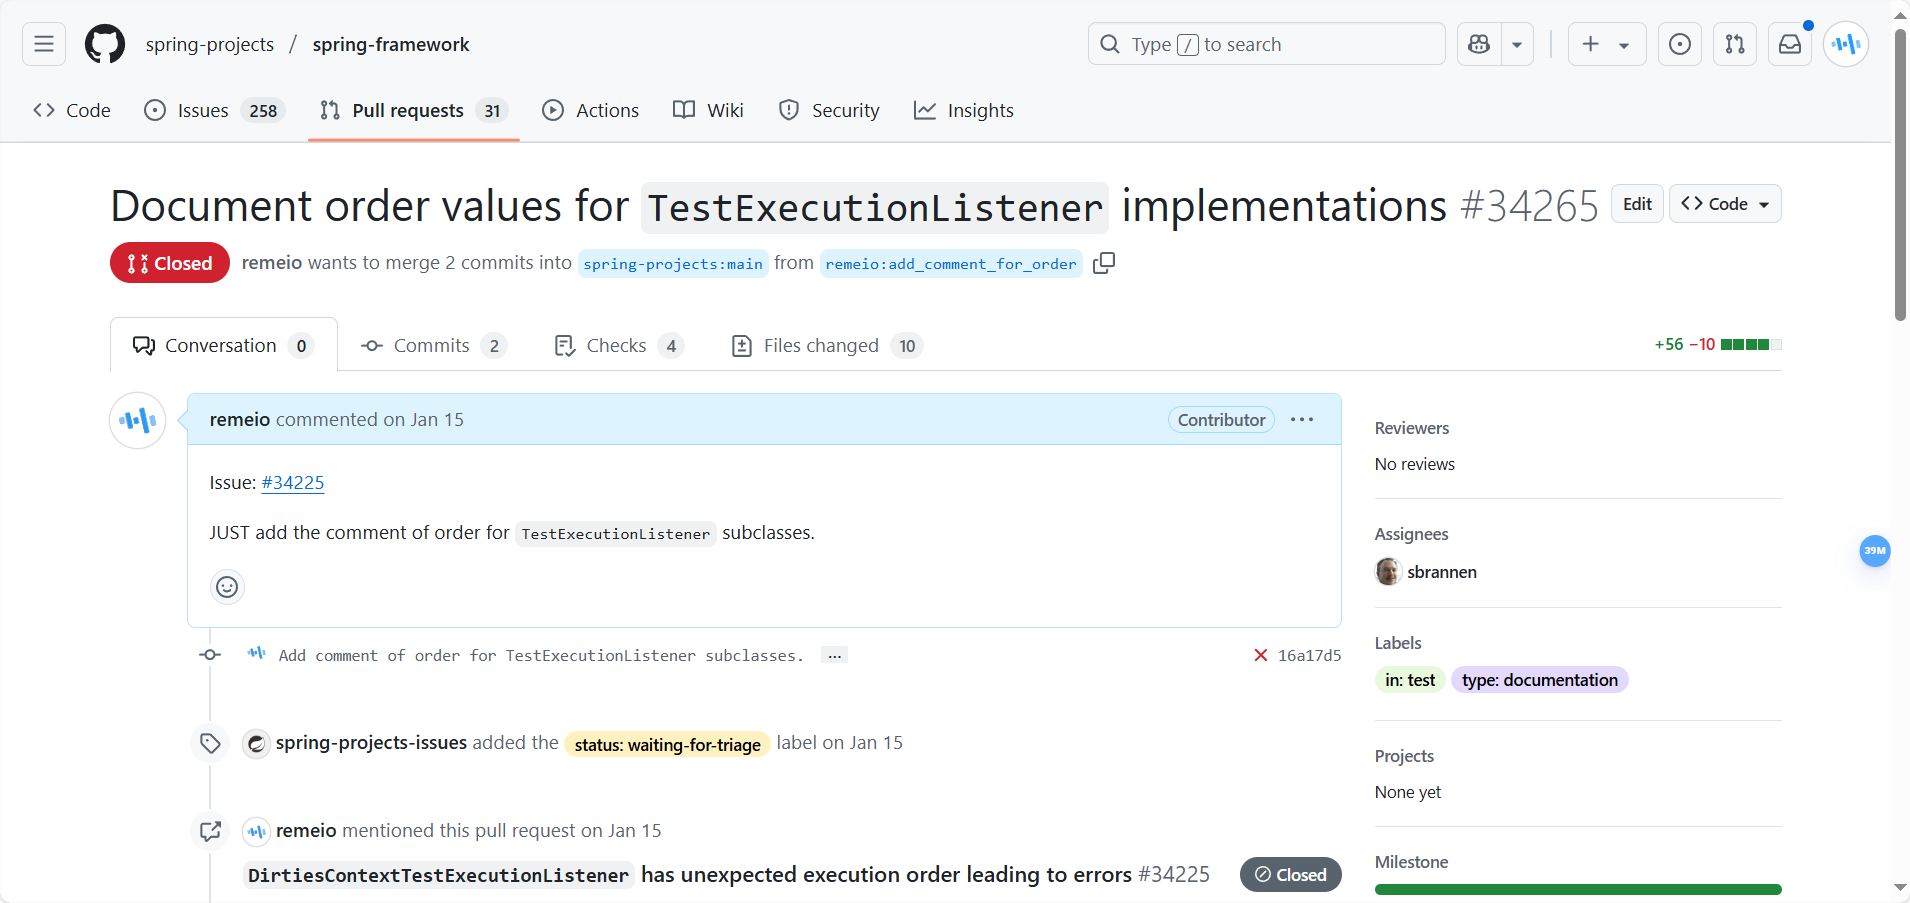Expand the Code dropdown button
This screenshot has width=1910, height=903.
pos(1725,204)
